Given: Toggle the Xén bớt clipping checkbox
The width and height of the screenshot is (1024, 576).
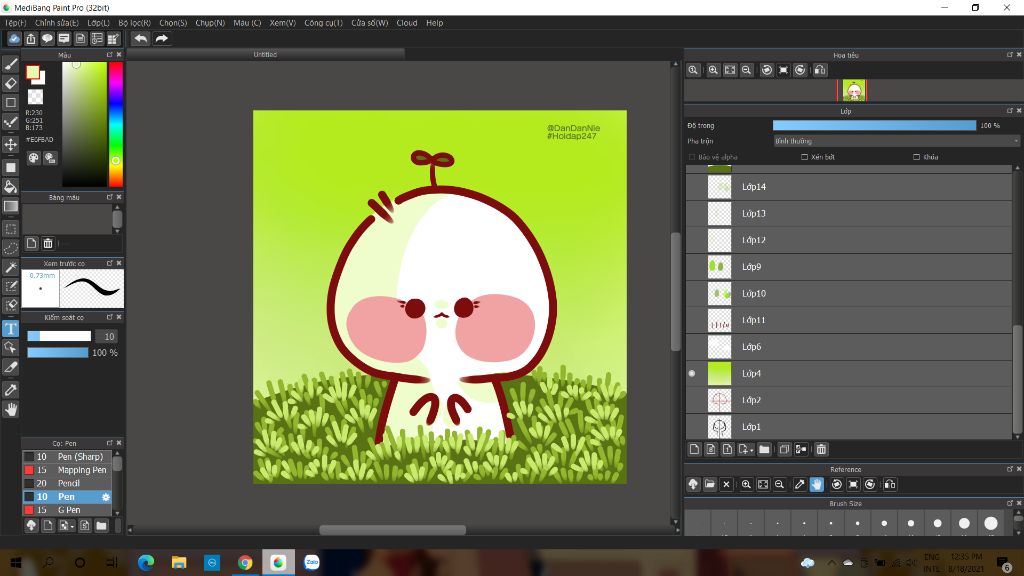Looking at the screenshot, I should 805,157.
